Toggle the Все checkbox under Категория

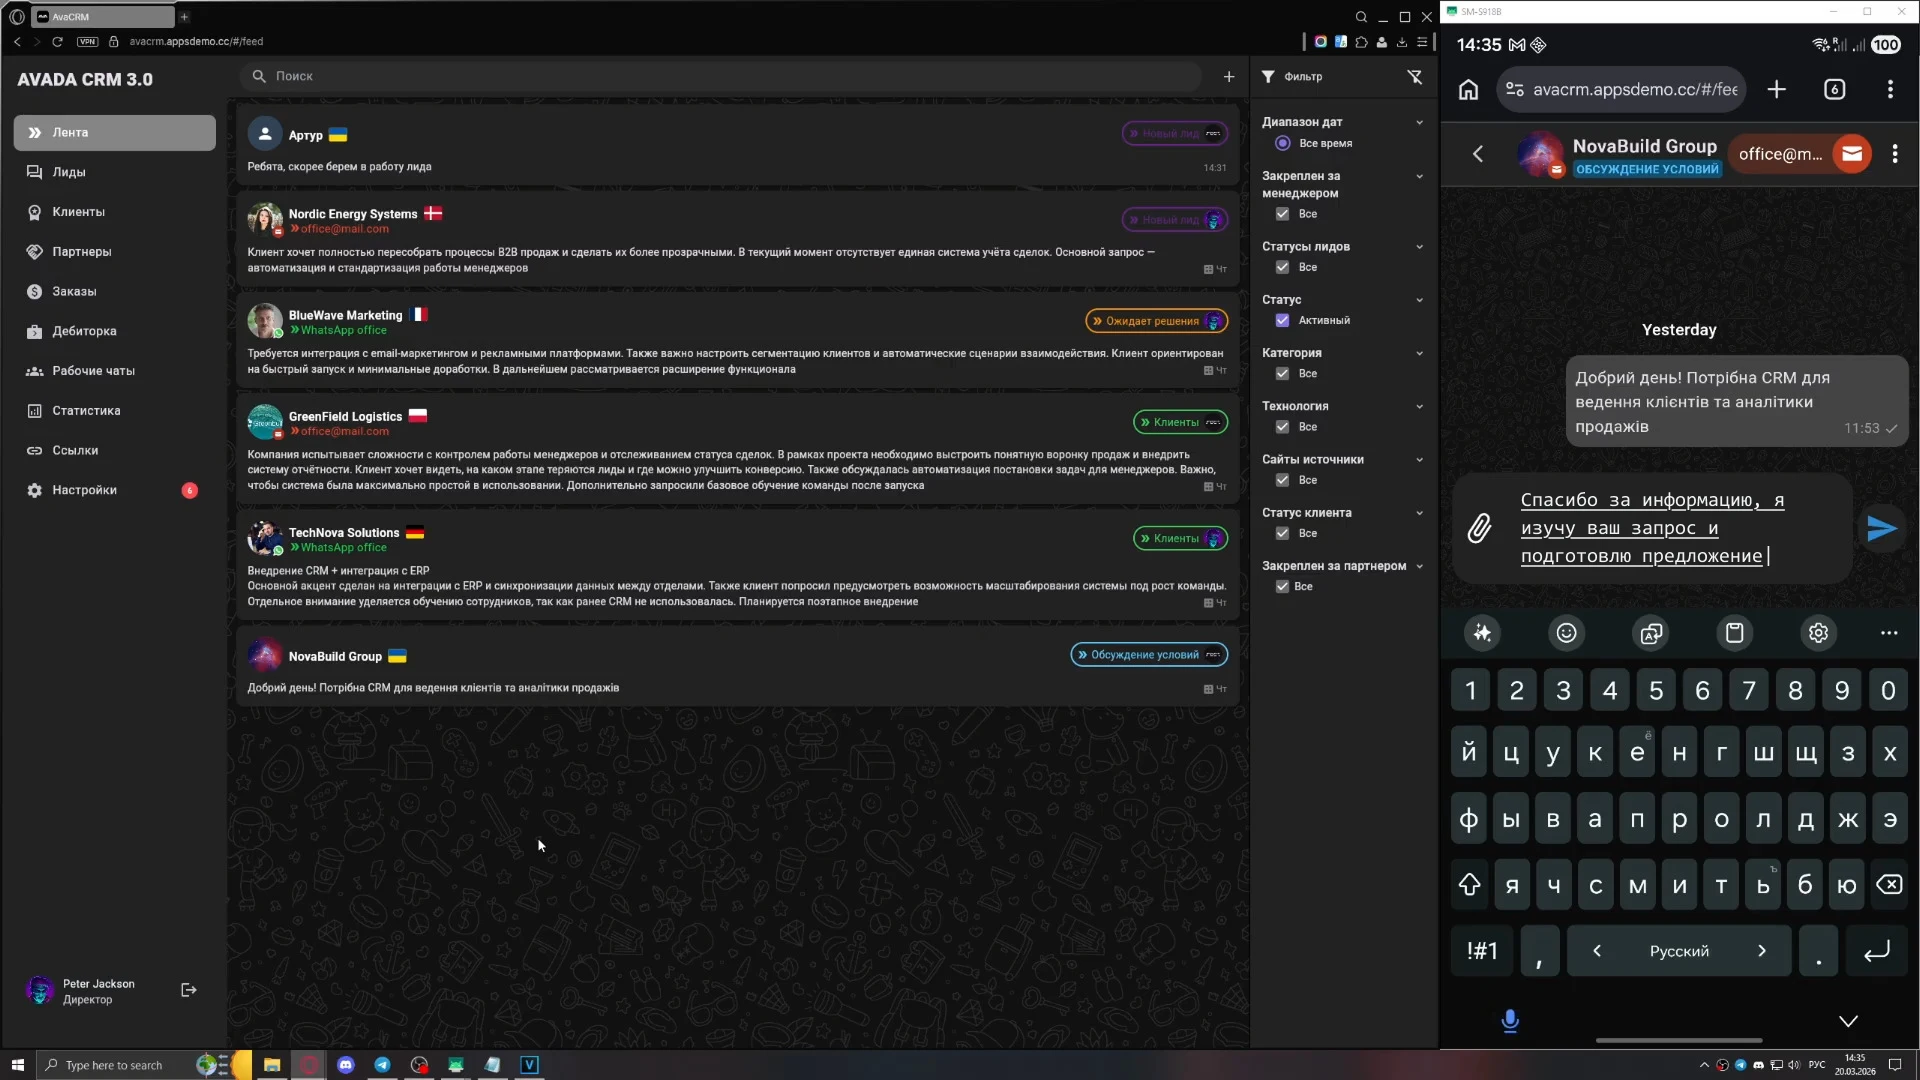click(1282, 374)
